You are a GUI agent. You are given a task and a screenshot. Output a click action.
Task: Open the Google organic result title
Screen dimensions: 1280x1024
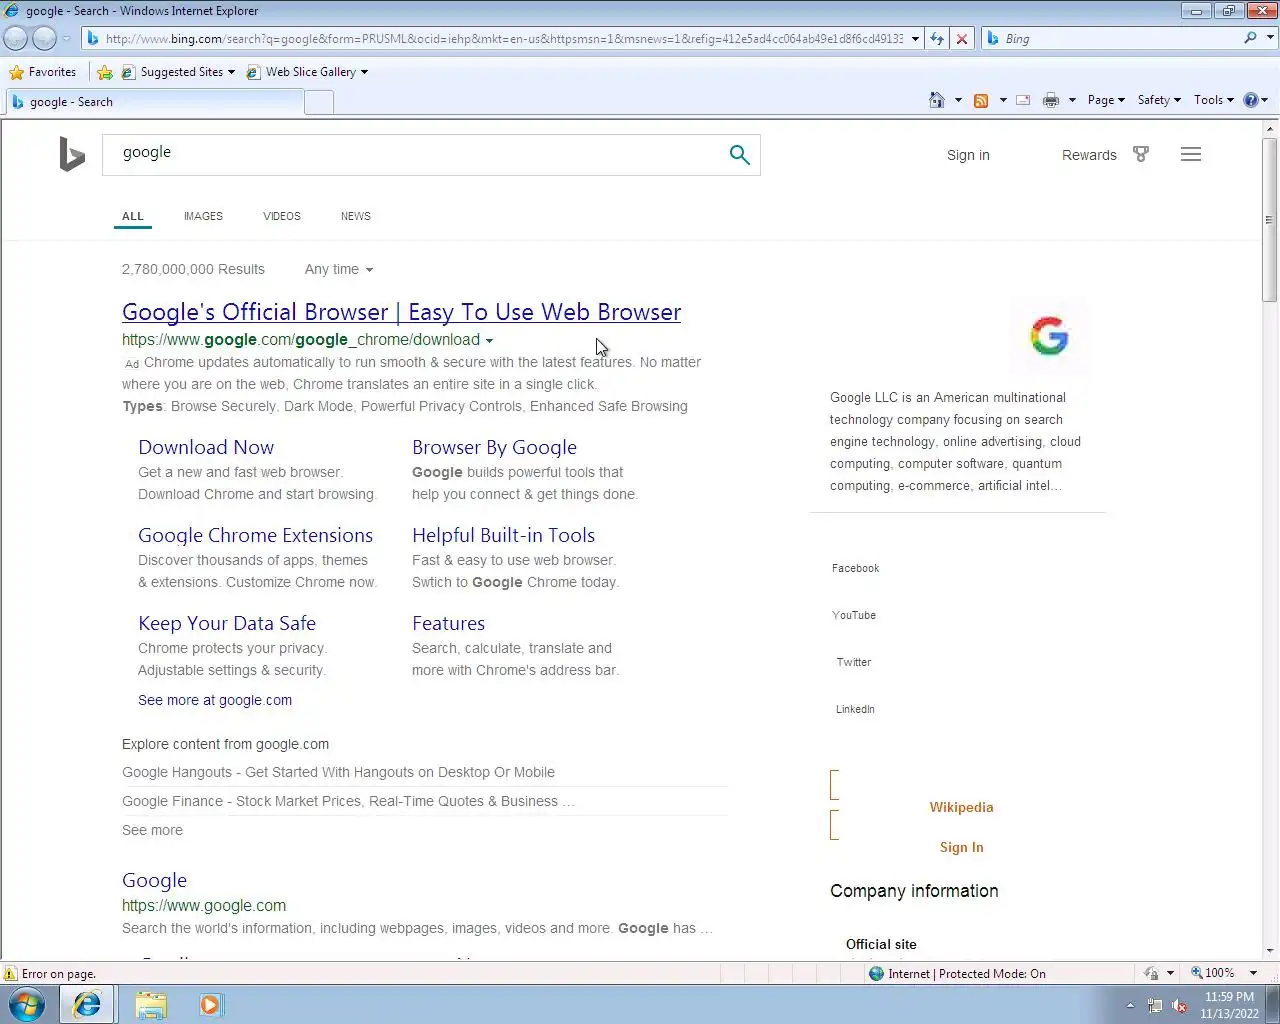(x=154, y=880)
